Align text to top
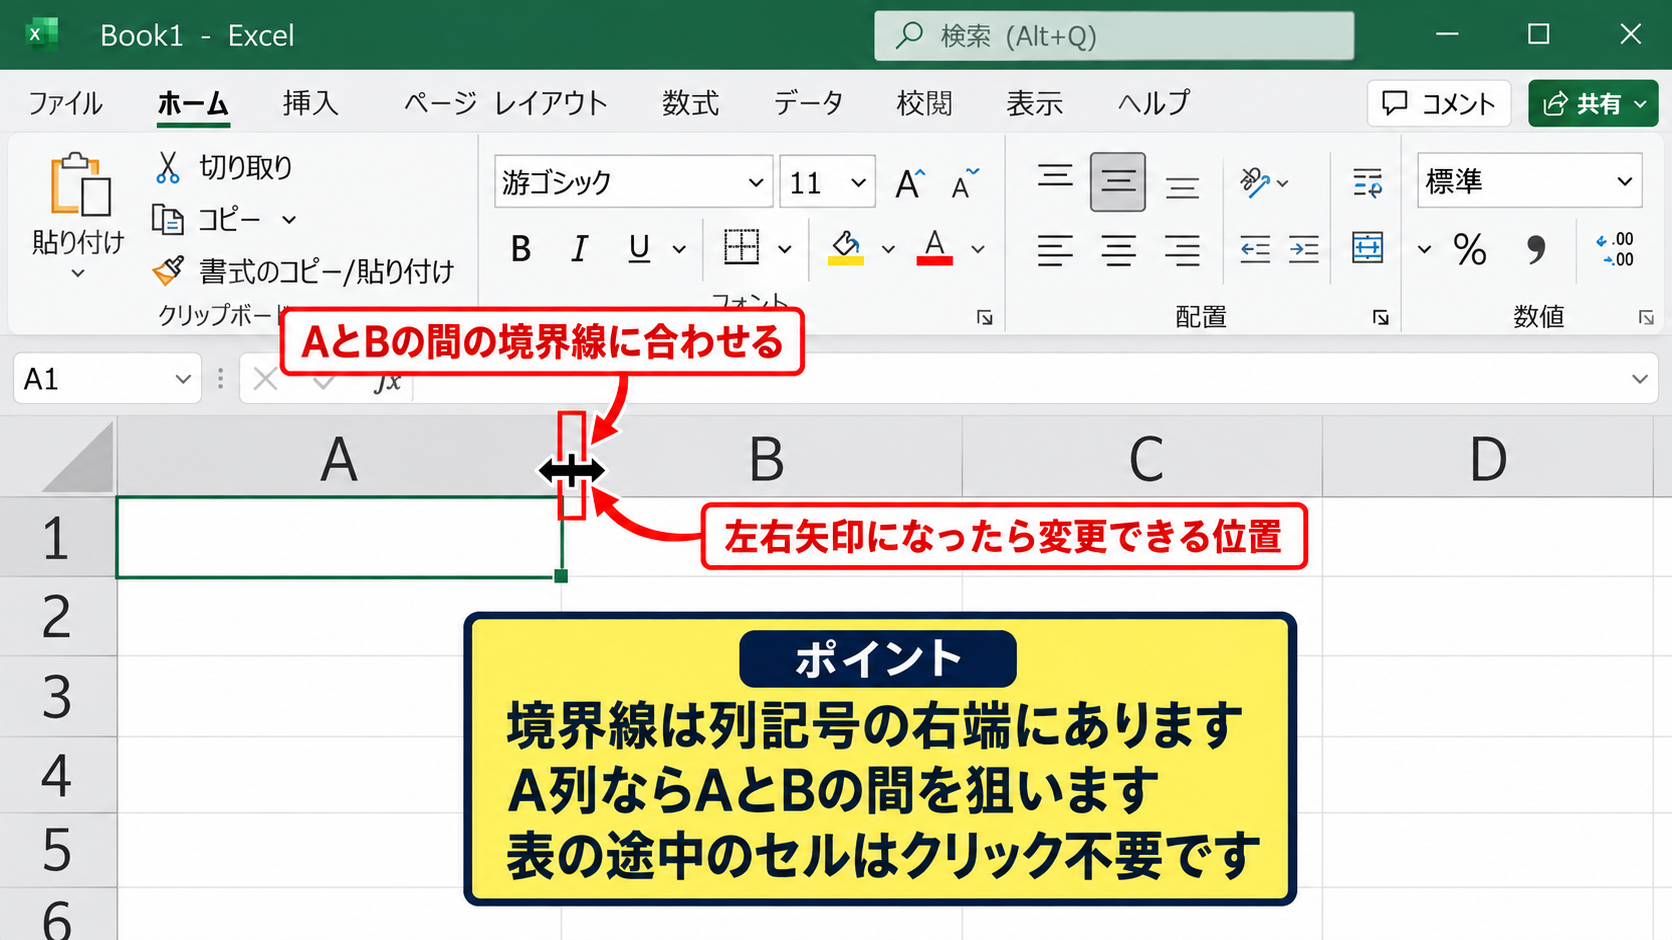 coord(1054,180)
